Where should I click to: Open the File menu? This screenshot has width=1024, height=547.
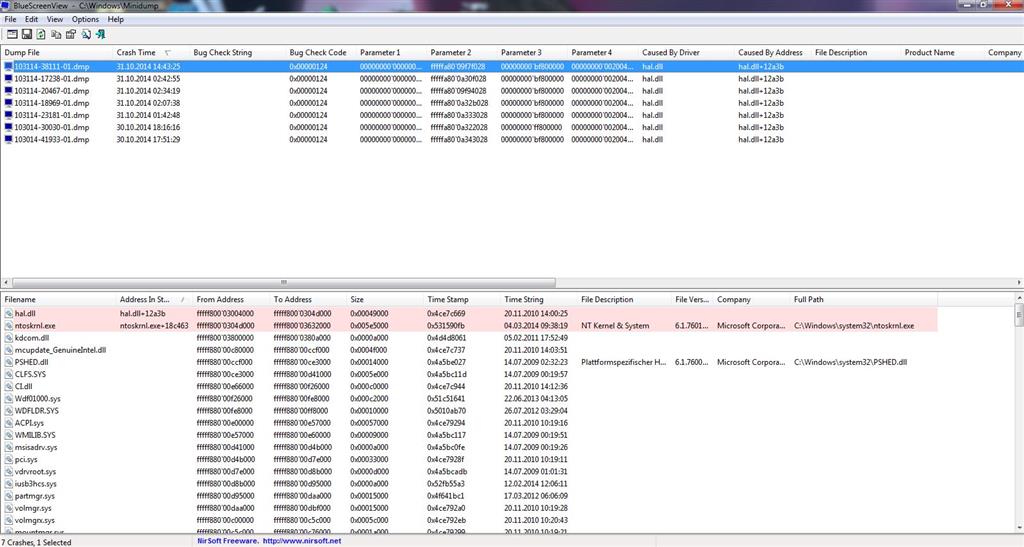tap(10, 20)
